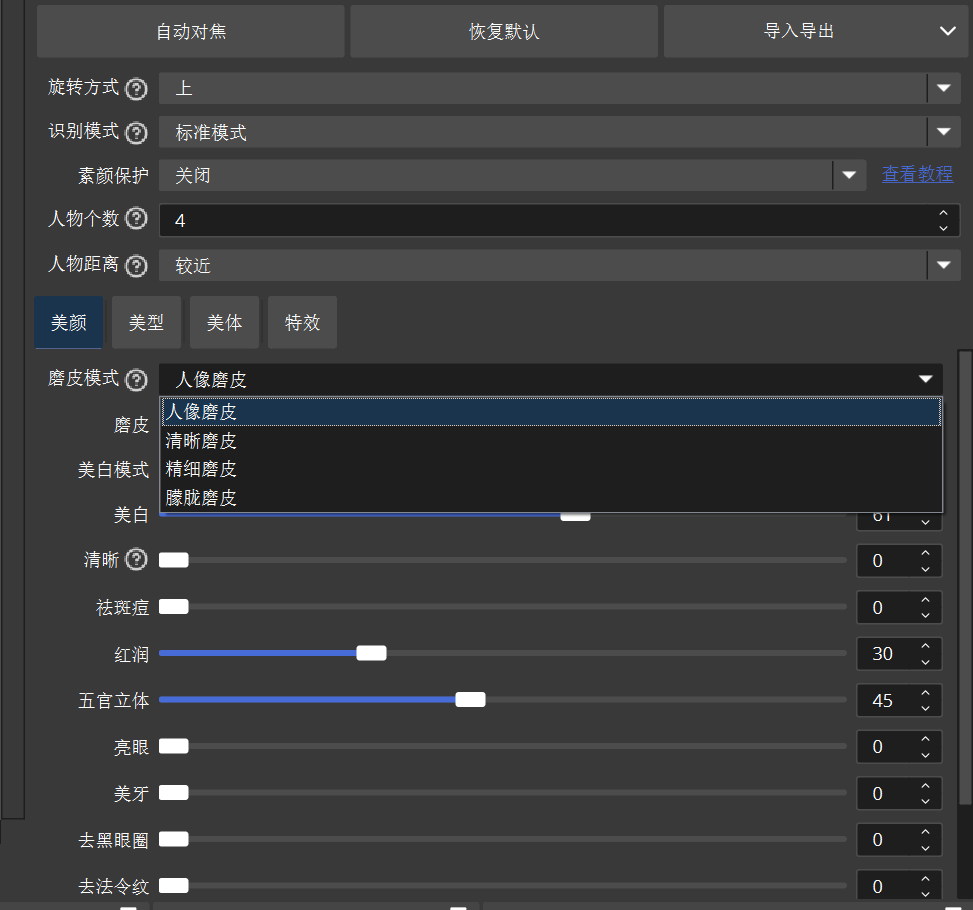Image resolution: width=973 pixels, height=910 pixels.
Task: Click help icon next to 旋转方式
Action: 137,88
